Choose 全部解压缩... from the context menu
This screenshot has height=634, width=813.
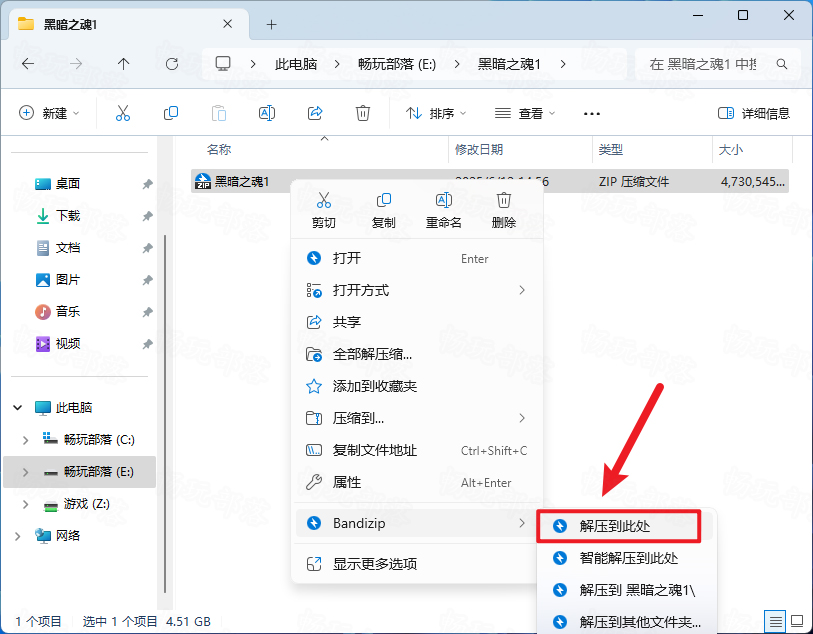click(417, 355)
